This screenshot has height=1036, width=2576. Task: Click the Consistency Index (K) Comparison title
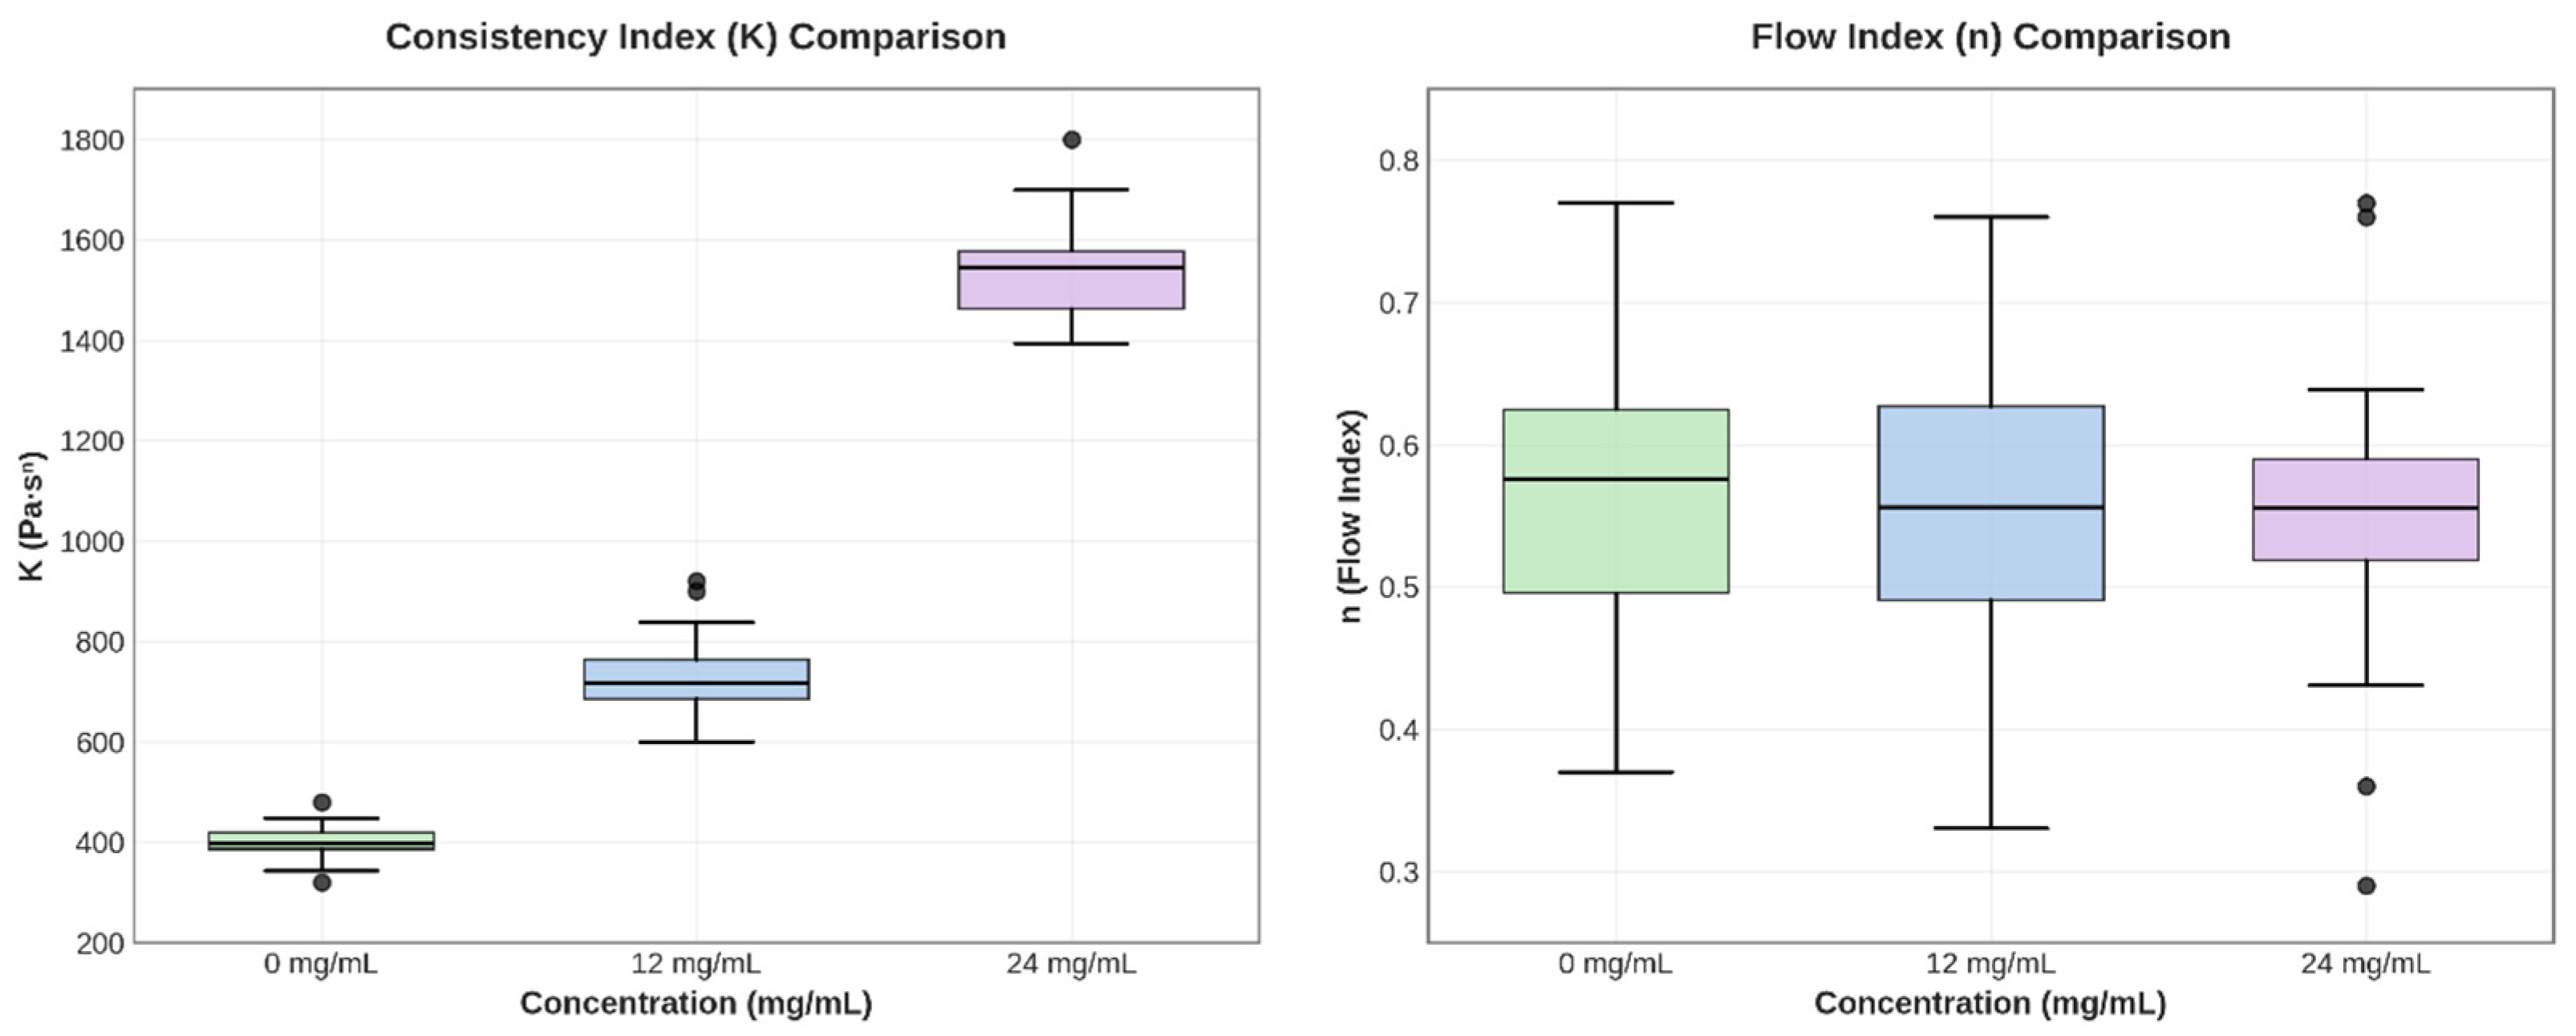click(x=695, y=37)
